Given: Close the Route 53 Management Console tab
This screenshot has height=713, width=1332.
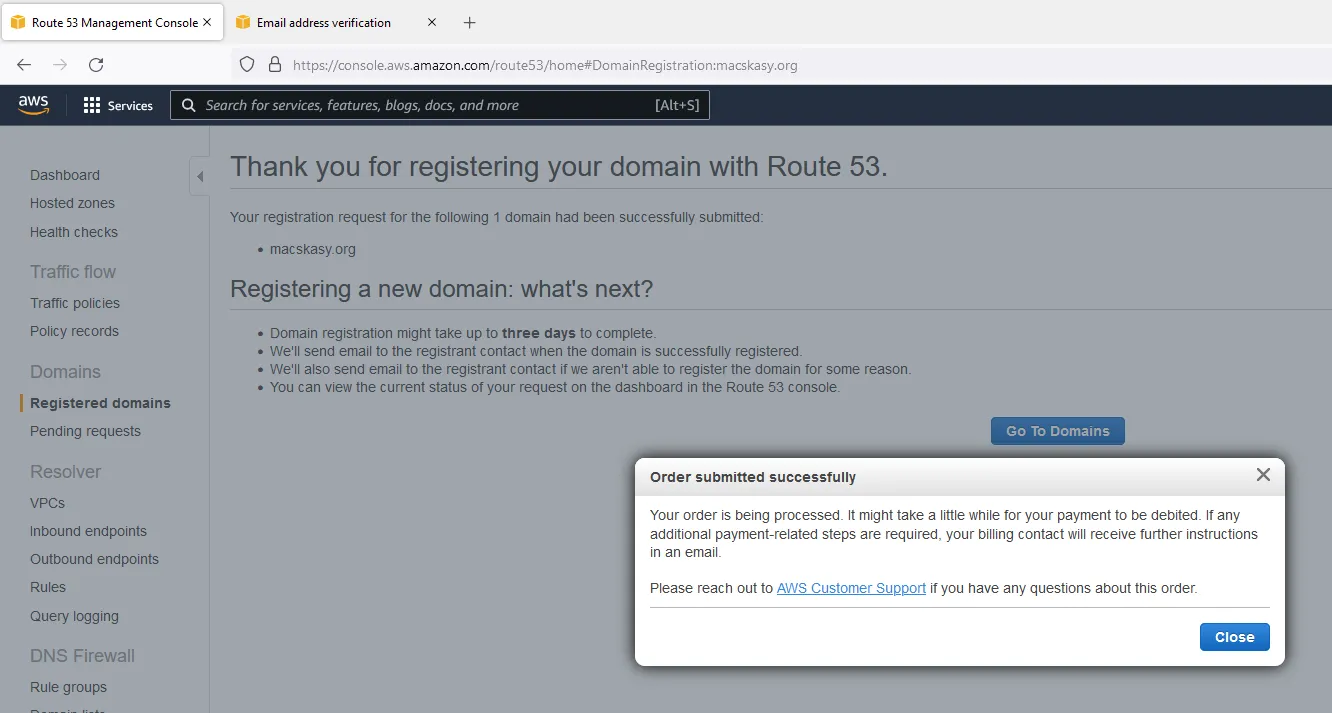Looking at the screenshot, I should (207, 22).
